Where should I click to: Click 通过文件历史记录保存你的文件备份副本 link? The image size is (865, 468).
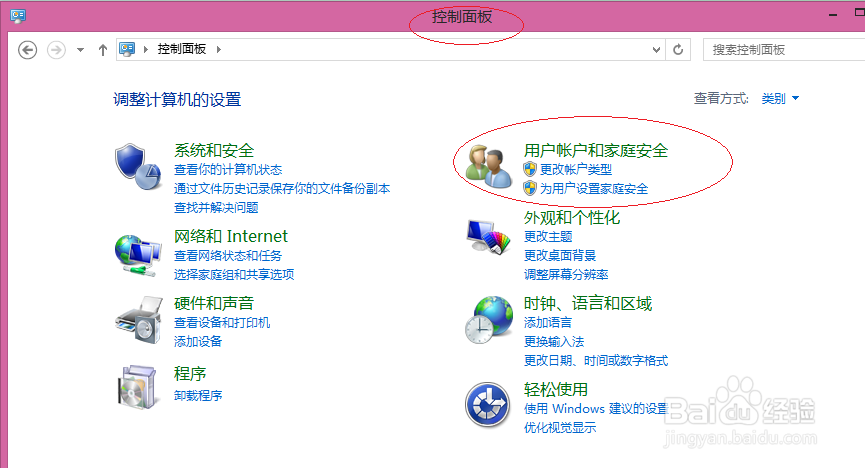click(x=282, y=188)
